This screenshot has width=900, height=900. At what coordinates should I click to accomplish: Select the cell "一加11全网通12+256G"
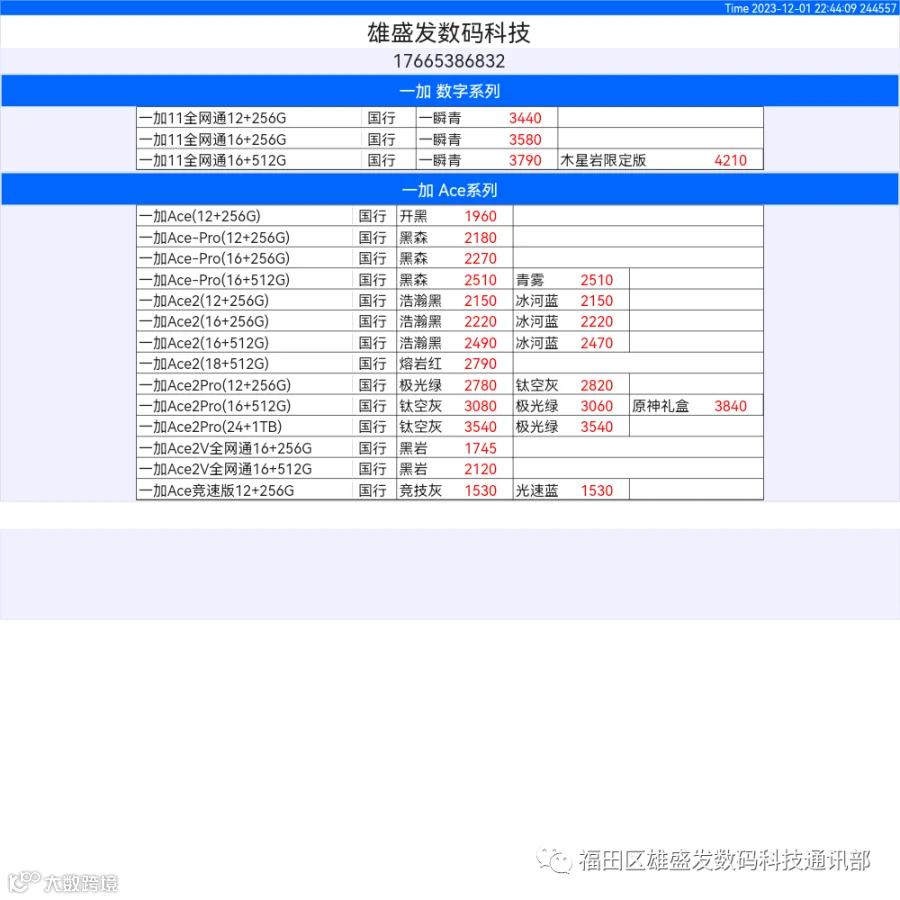(212, 118)
